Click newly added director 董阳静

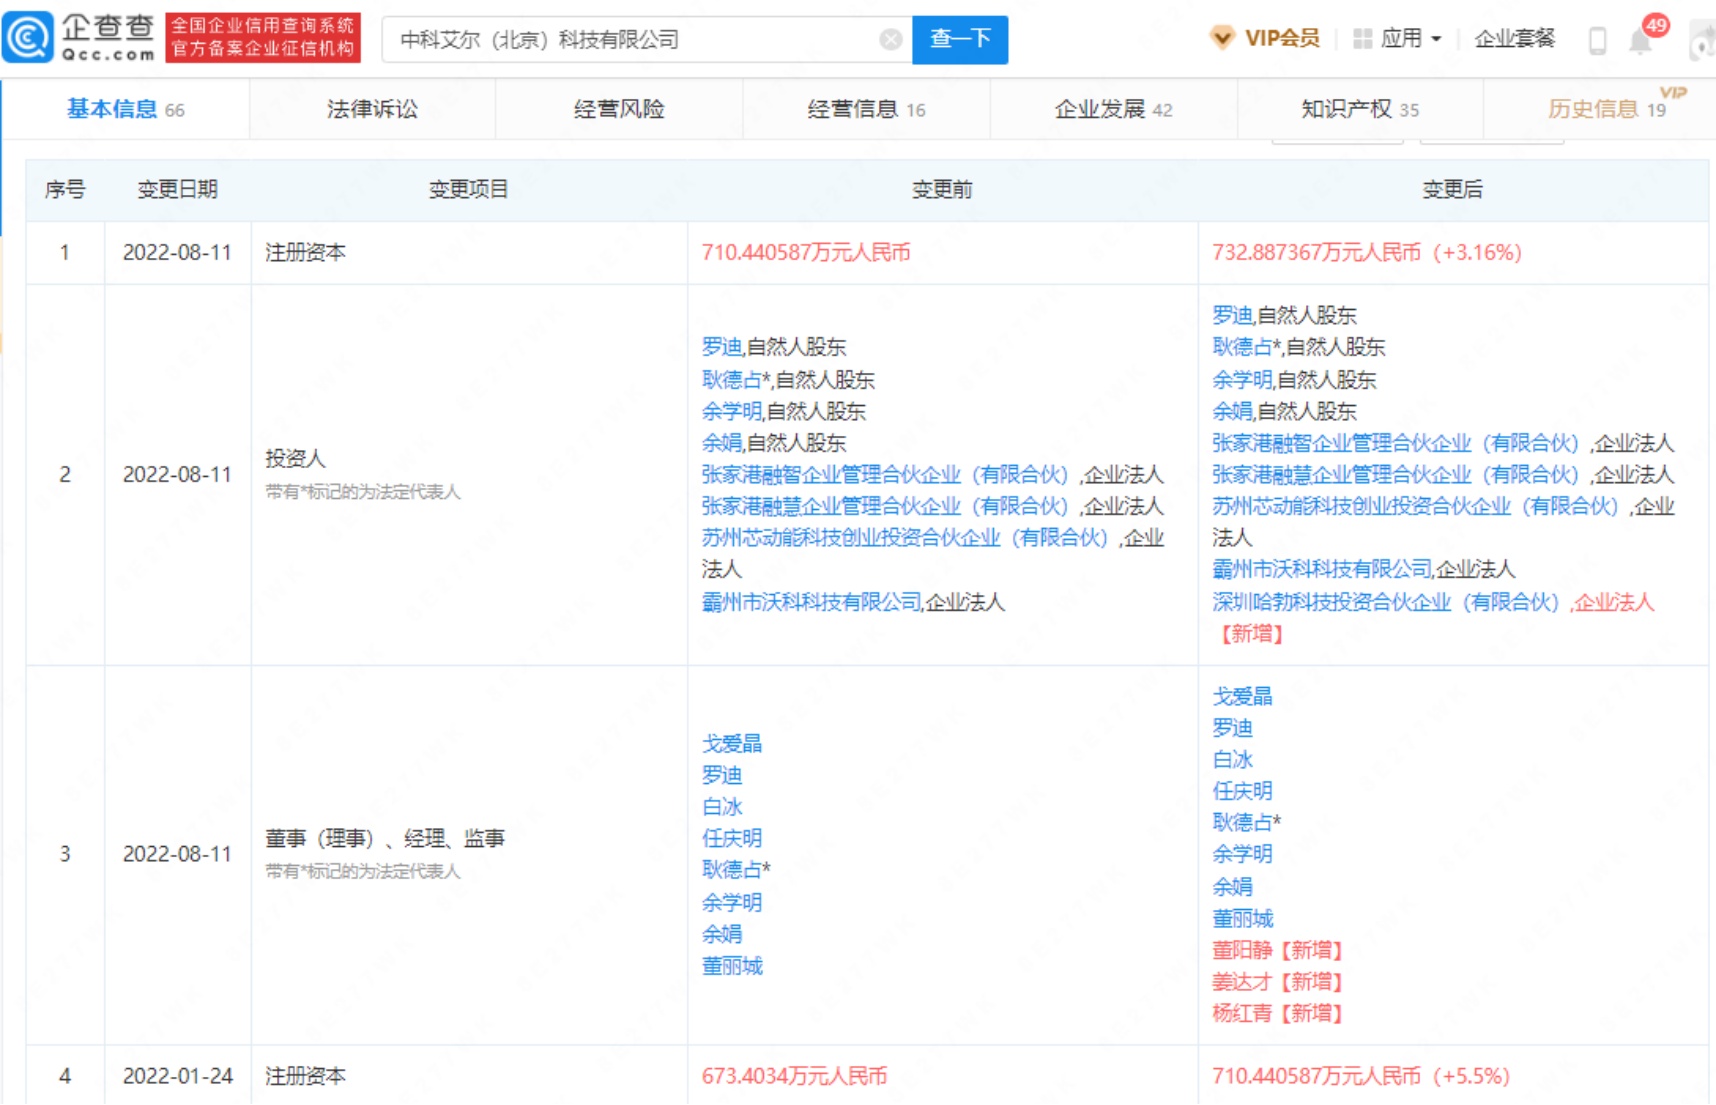click(x=1242, y=950)
